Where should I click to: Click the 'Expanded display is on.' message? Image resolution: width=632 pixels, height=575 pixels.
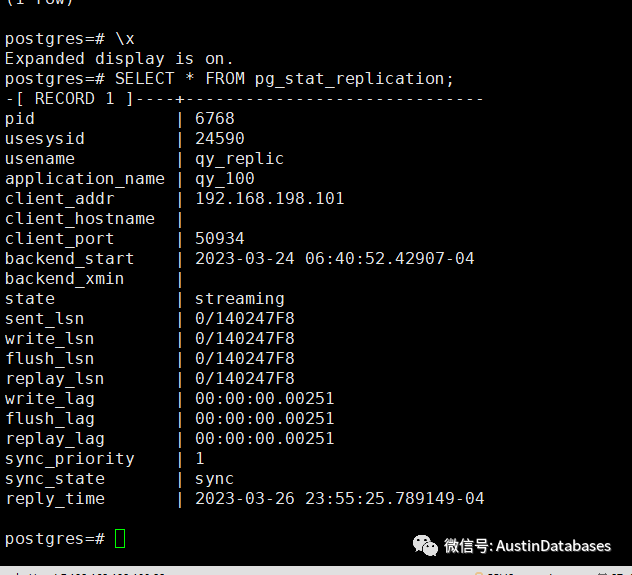pyautogui.click(x=119, y=58)
